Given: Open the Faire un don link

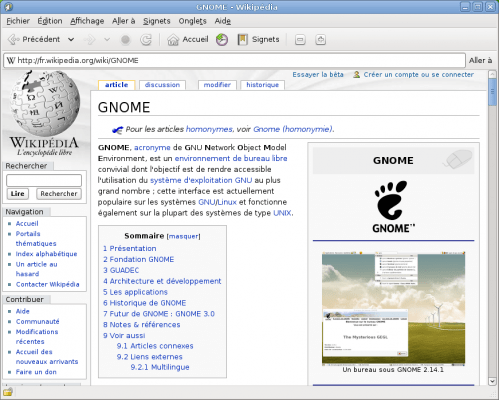Looking at the screenshot, I should 36,372.
